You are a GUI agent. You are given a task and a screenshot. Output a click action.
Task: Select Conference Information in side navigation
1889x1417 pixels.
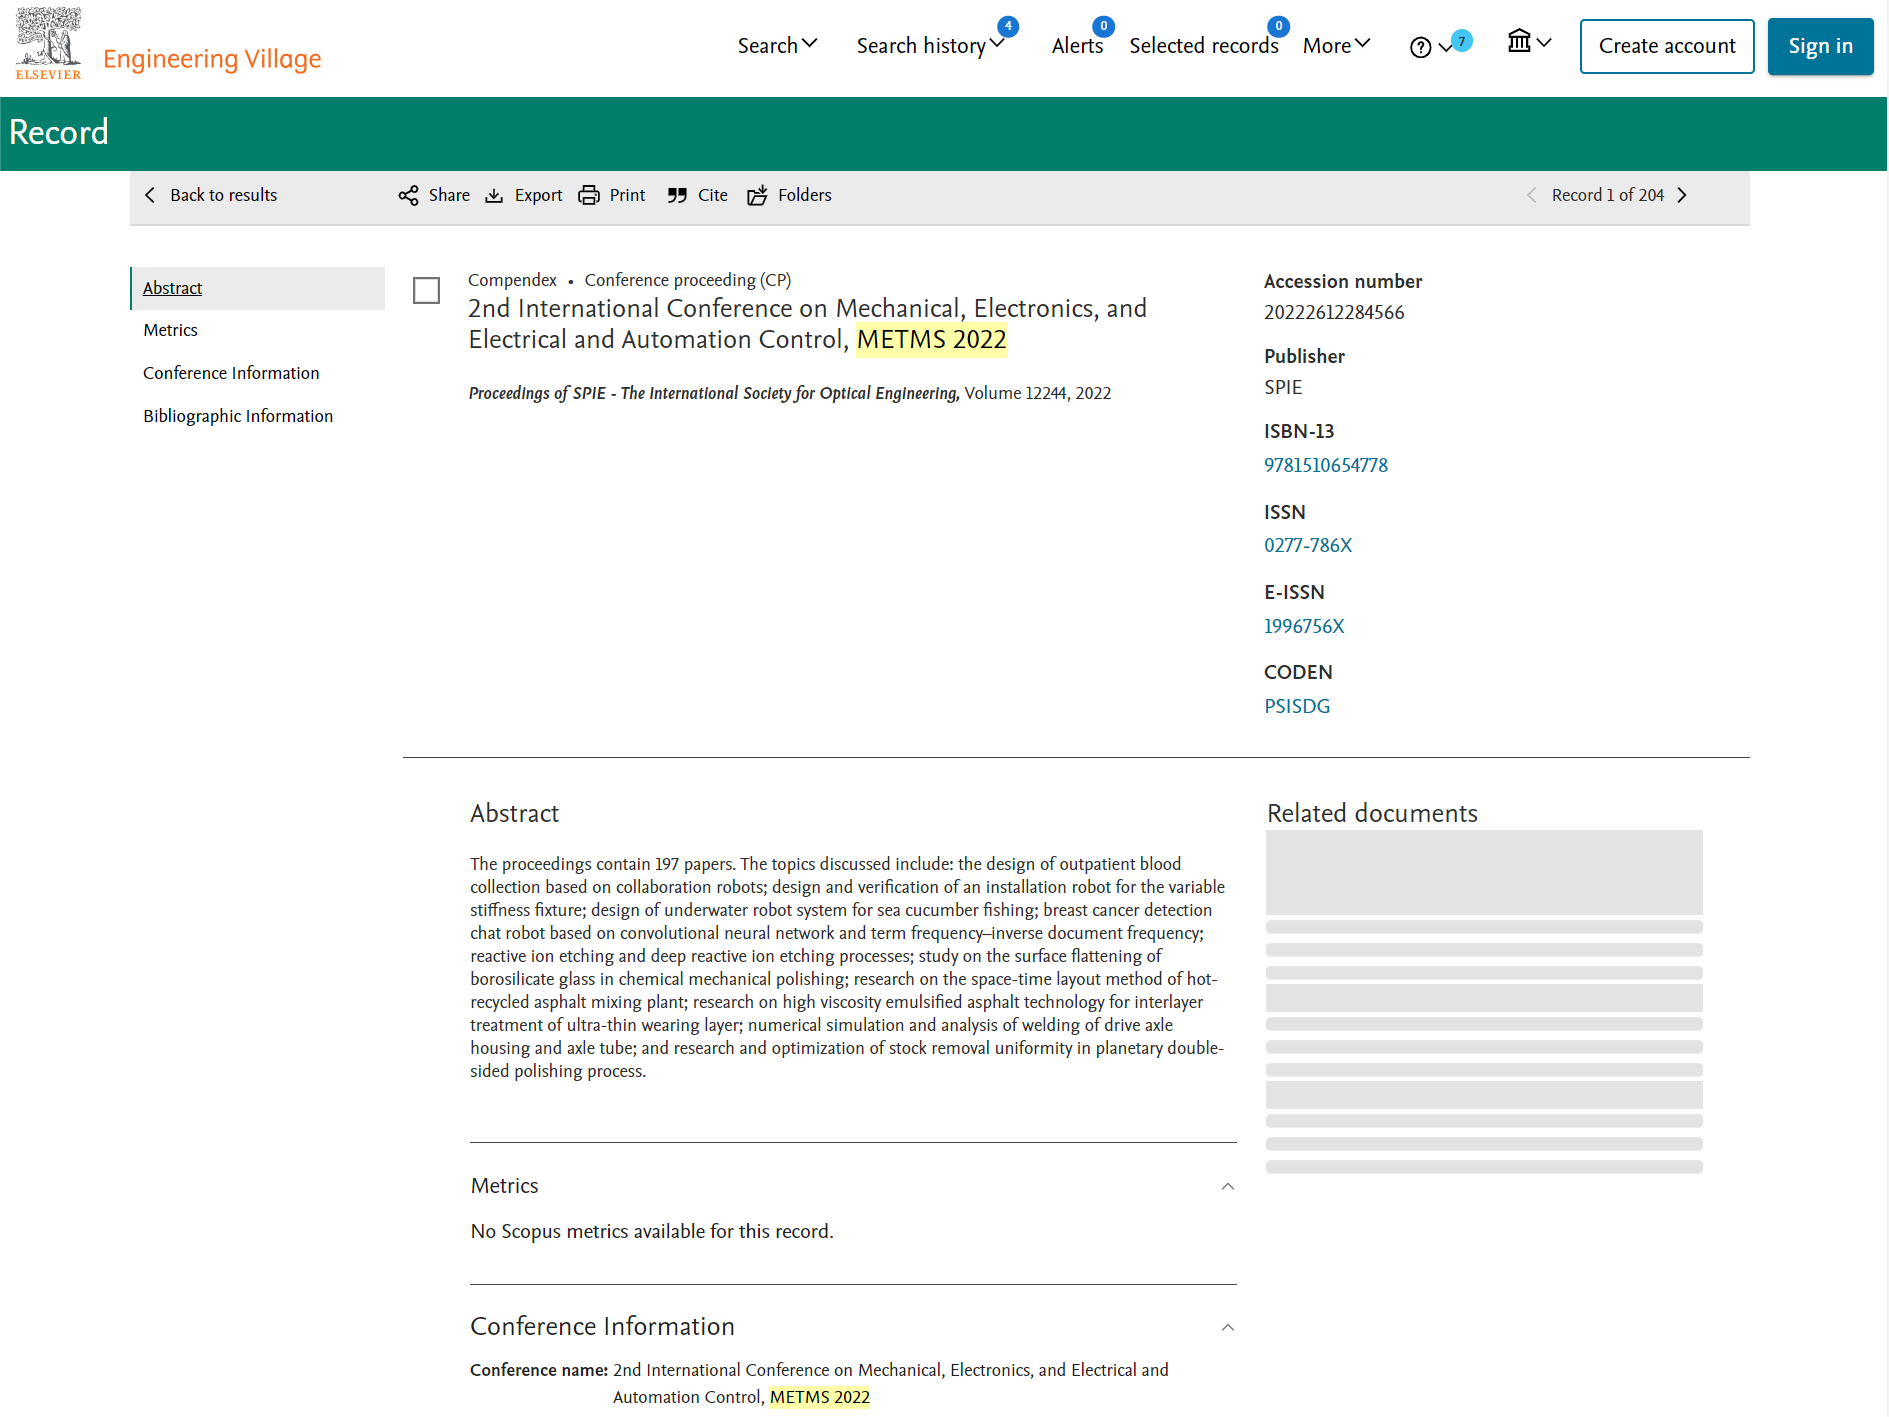pyautogui.click(x=231, y=373)
